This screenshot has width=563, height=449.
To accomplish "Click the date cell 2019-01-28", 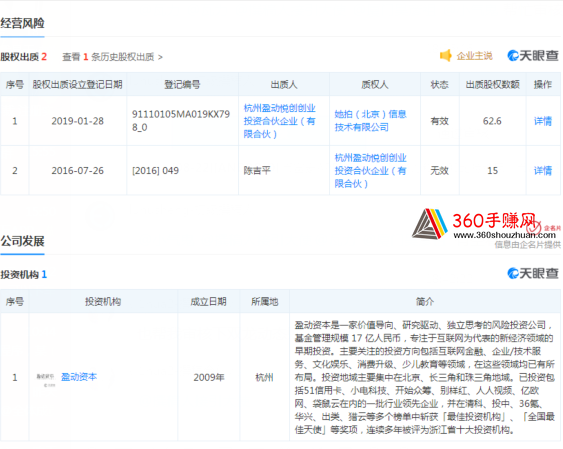I will point(77,121).
